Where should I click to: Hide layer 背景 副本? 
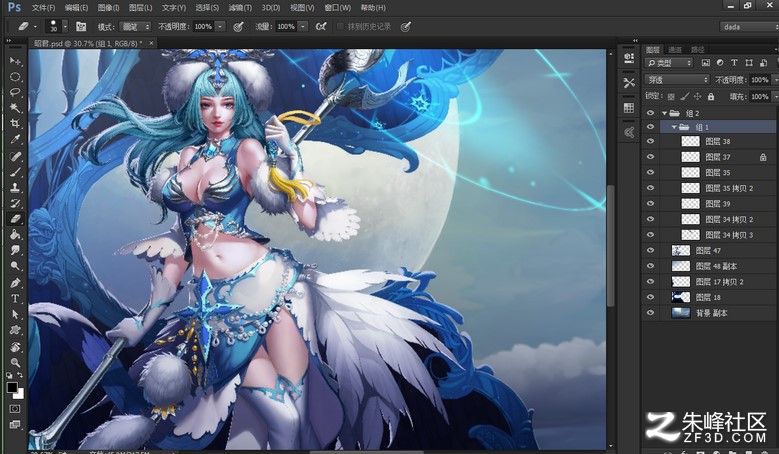650,313
